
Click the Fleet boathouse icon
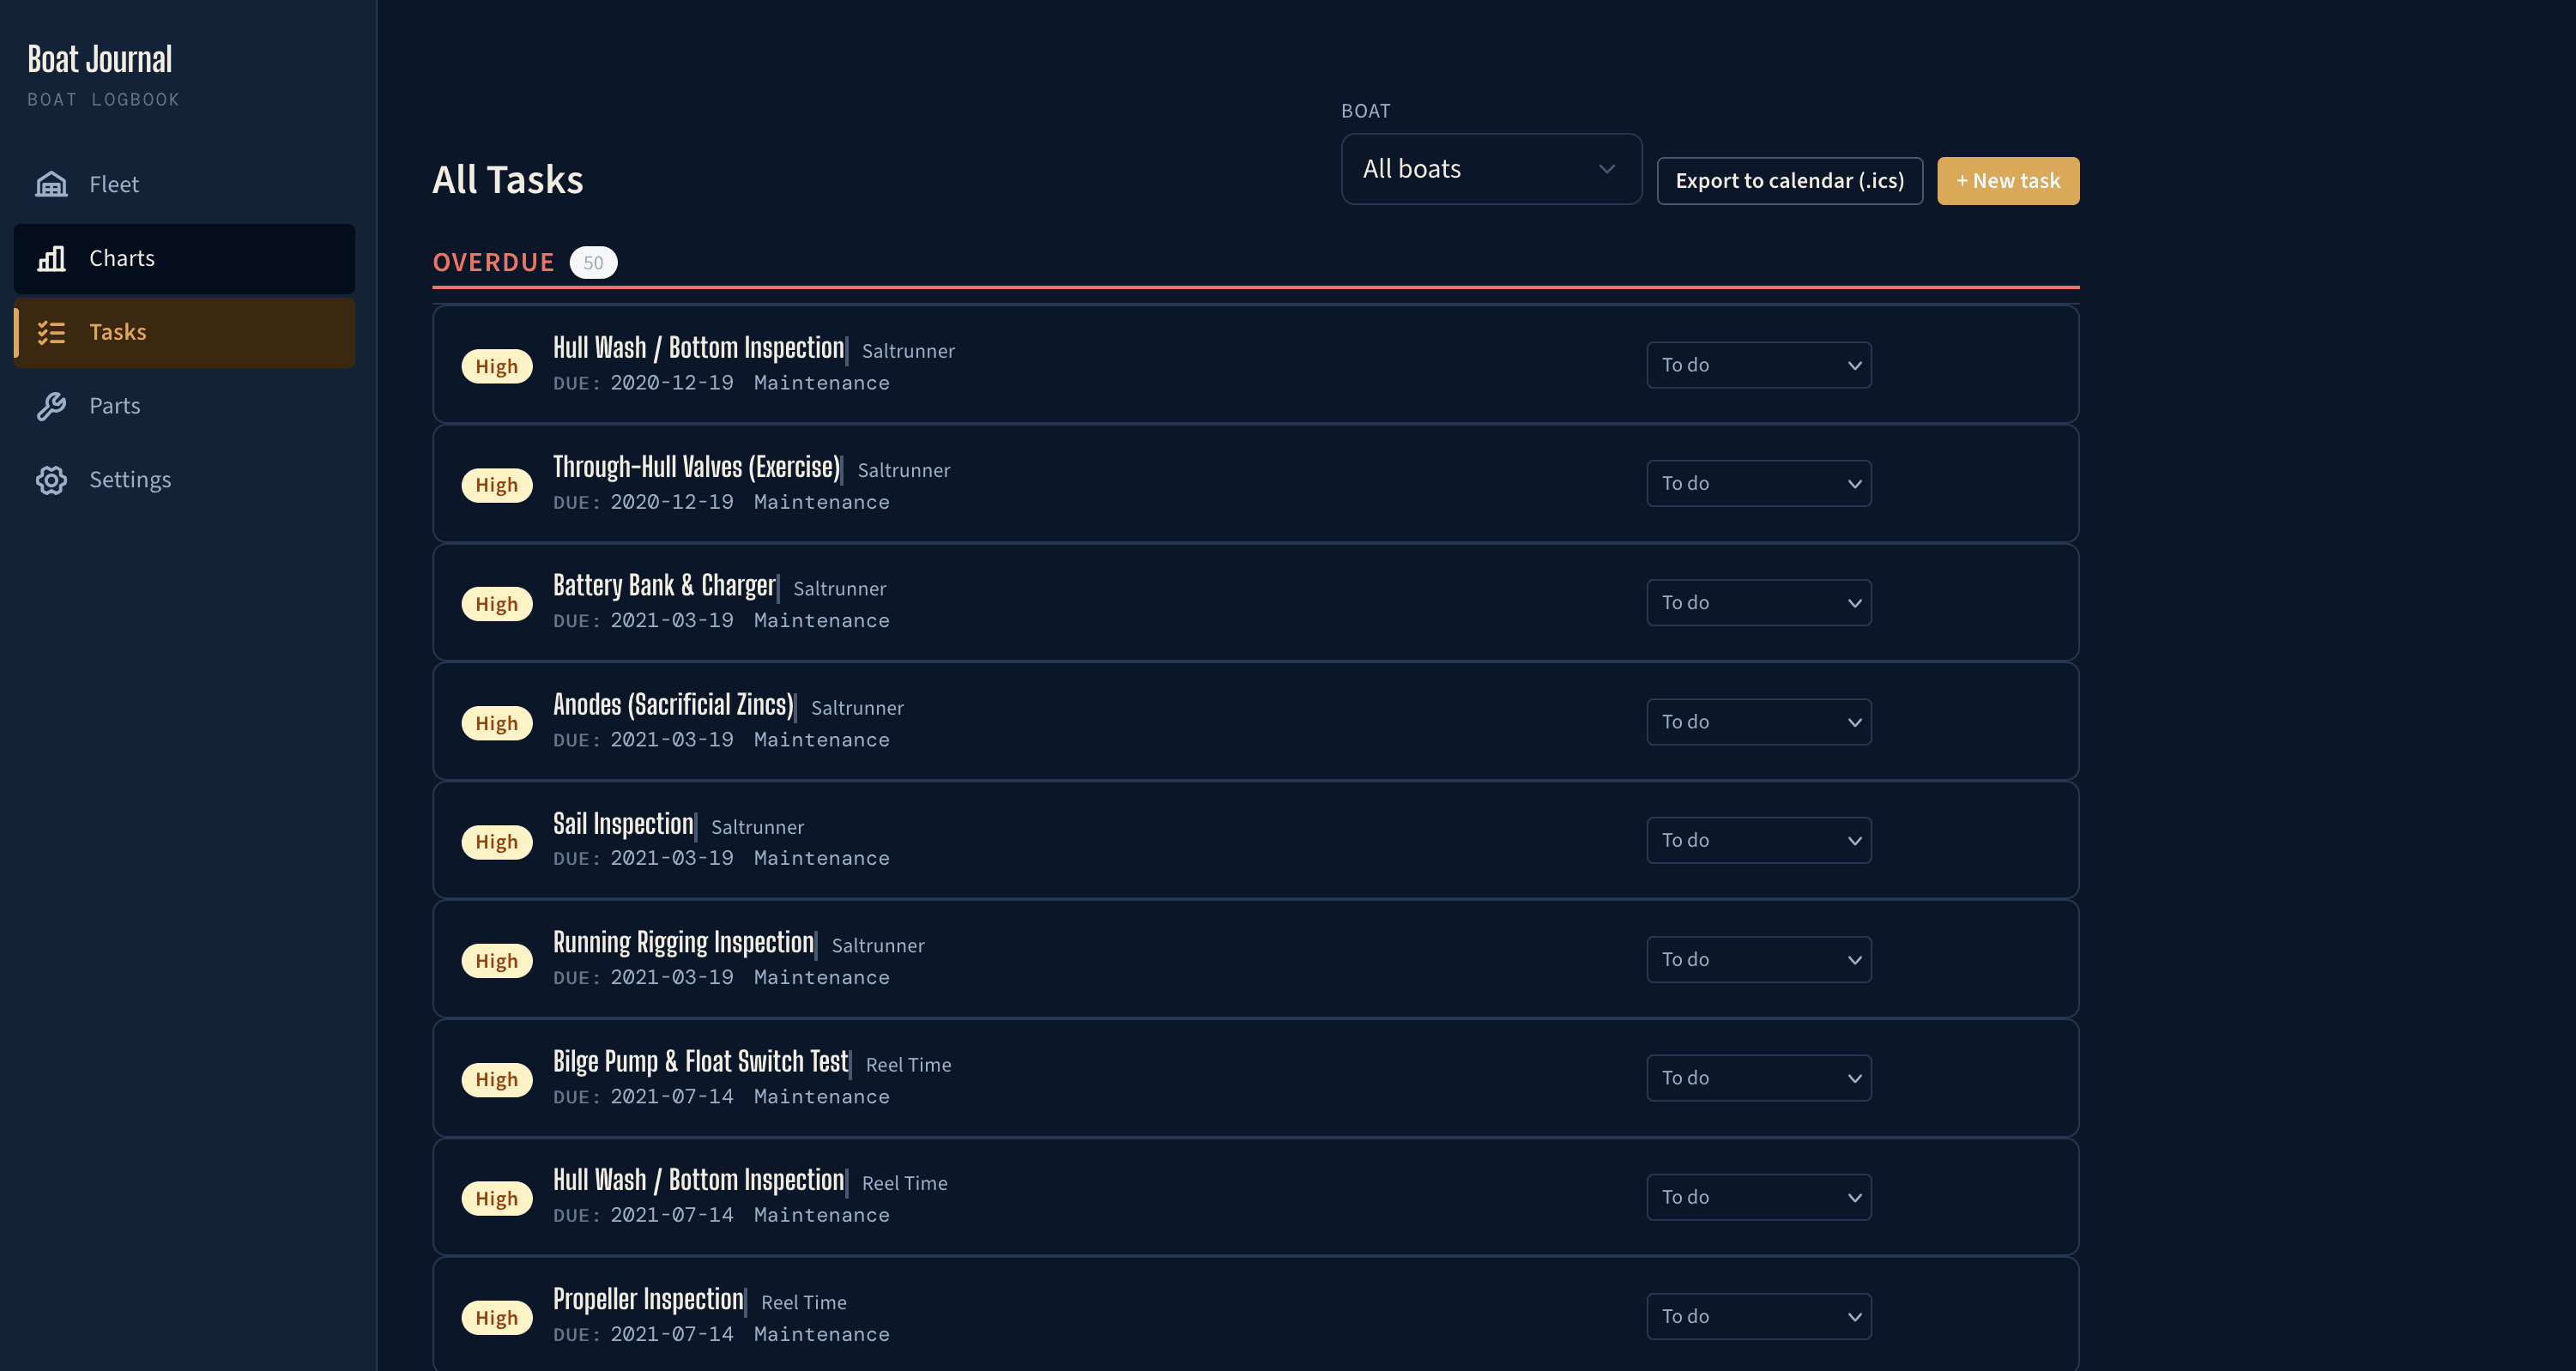51,184
